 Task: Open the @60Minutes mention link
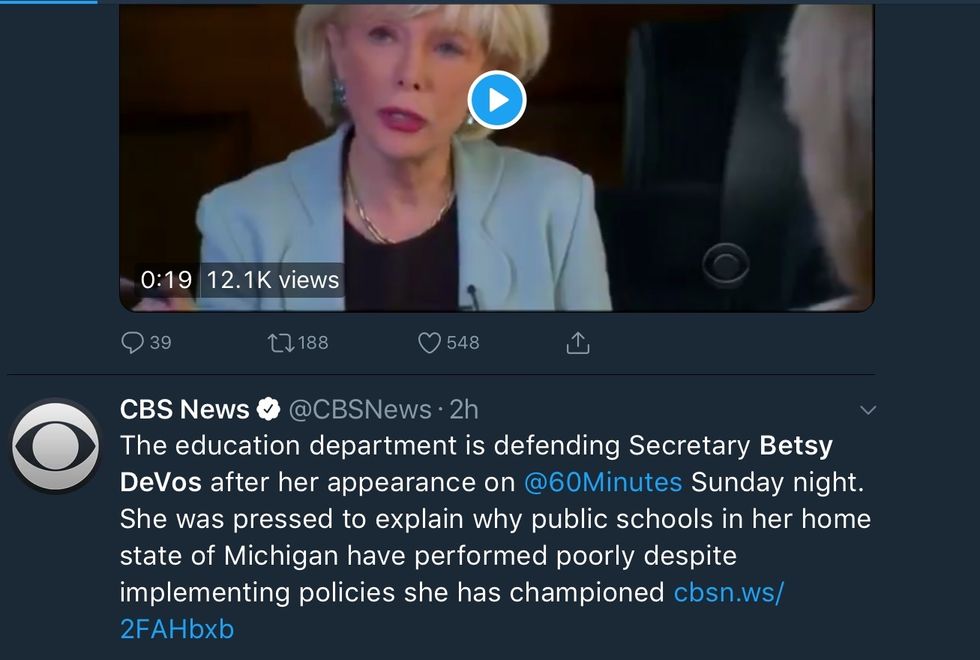click(x=603, y=482)
